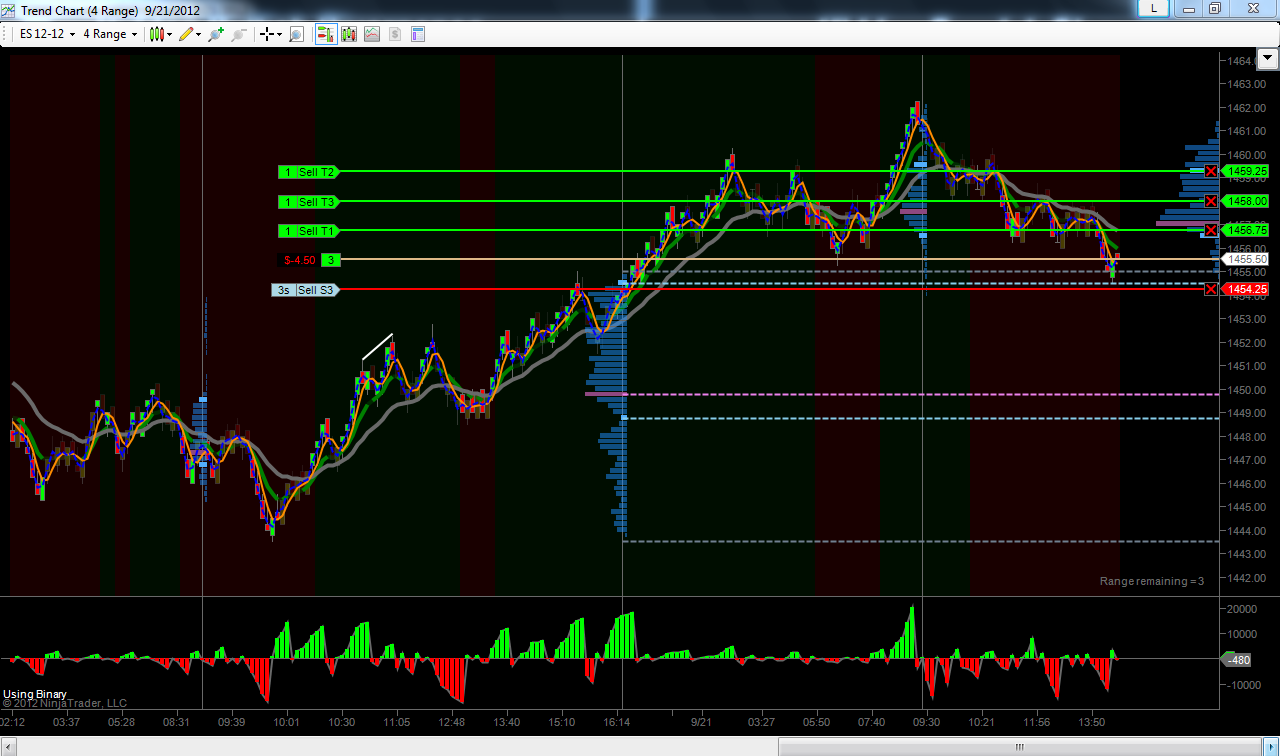Expand the drawing tools dropdown arrow

[x=198, y=34]
